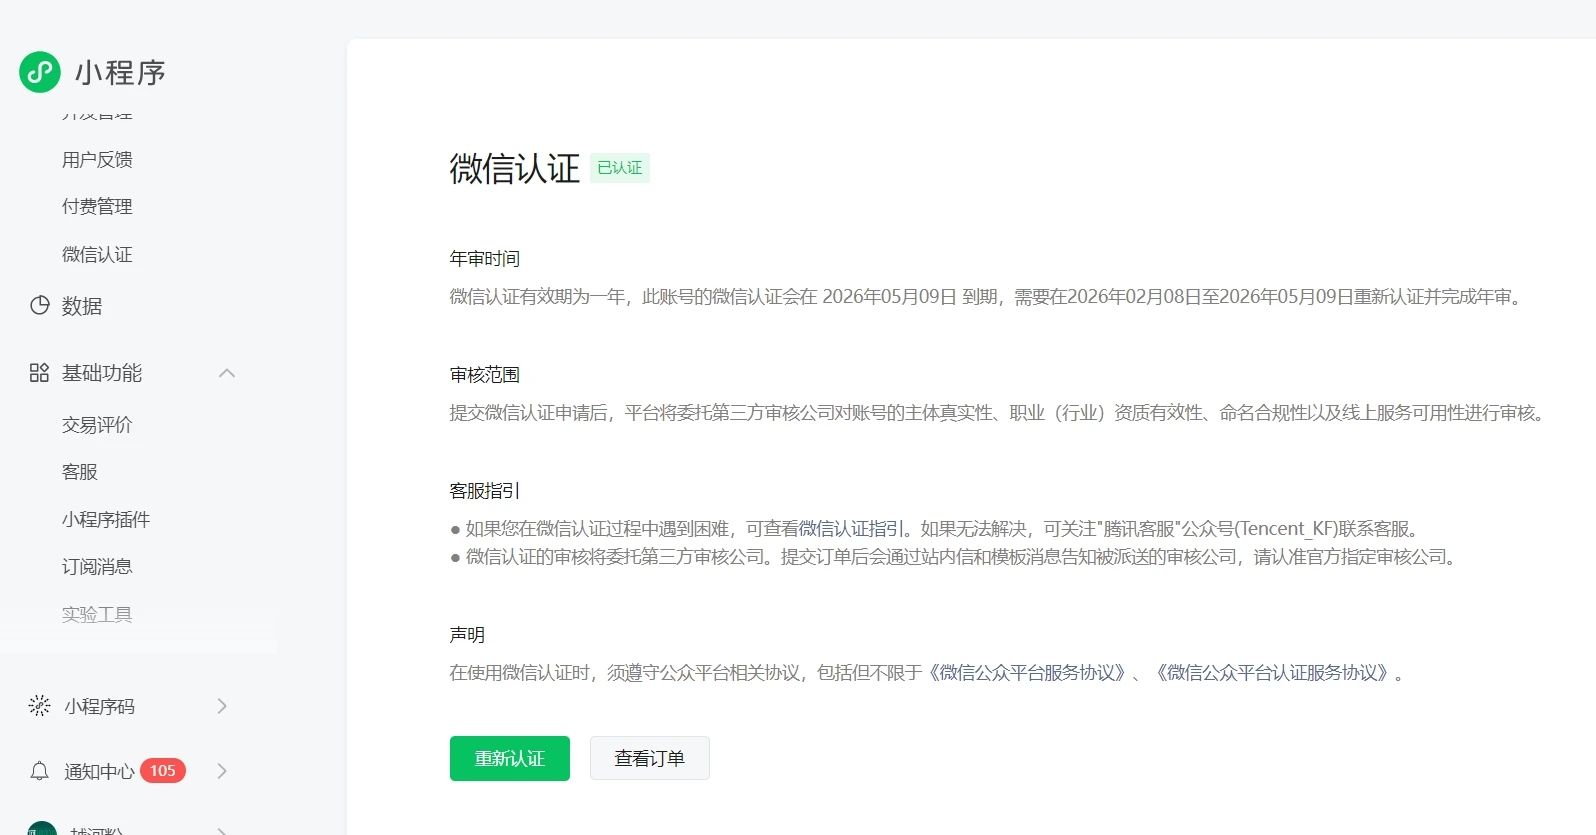The width and height of the screenshot is (1596, 835).
Task: Click the 基础功能 section label
Action: point(102,373)
